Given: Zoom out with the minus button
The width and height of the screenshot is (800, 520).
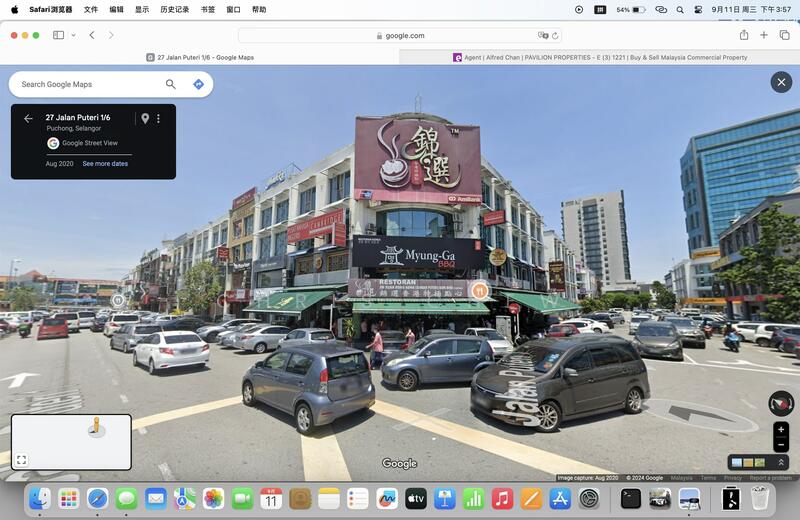Looking at the screenshot, I should (x=781, y=445).
